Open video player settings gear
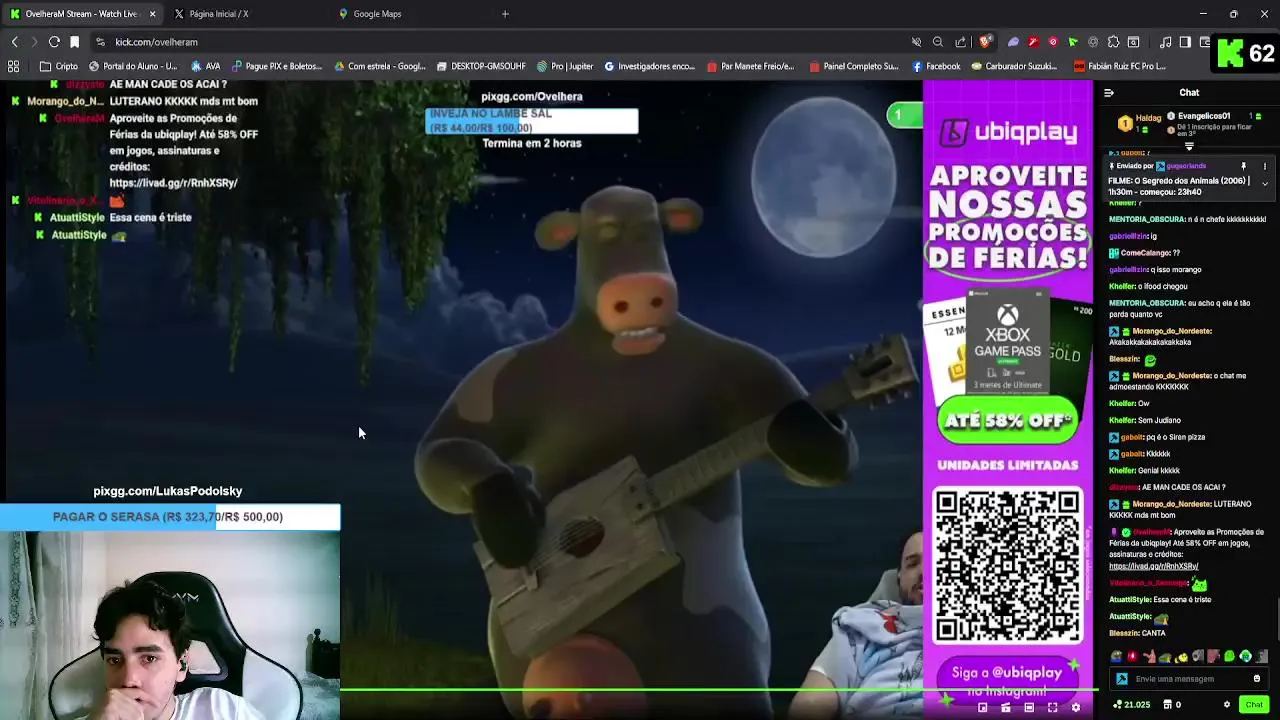 (1075, 708)
